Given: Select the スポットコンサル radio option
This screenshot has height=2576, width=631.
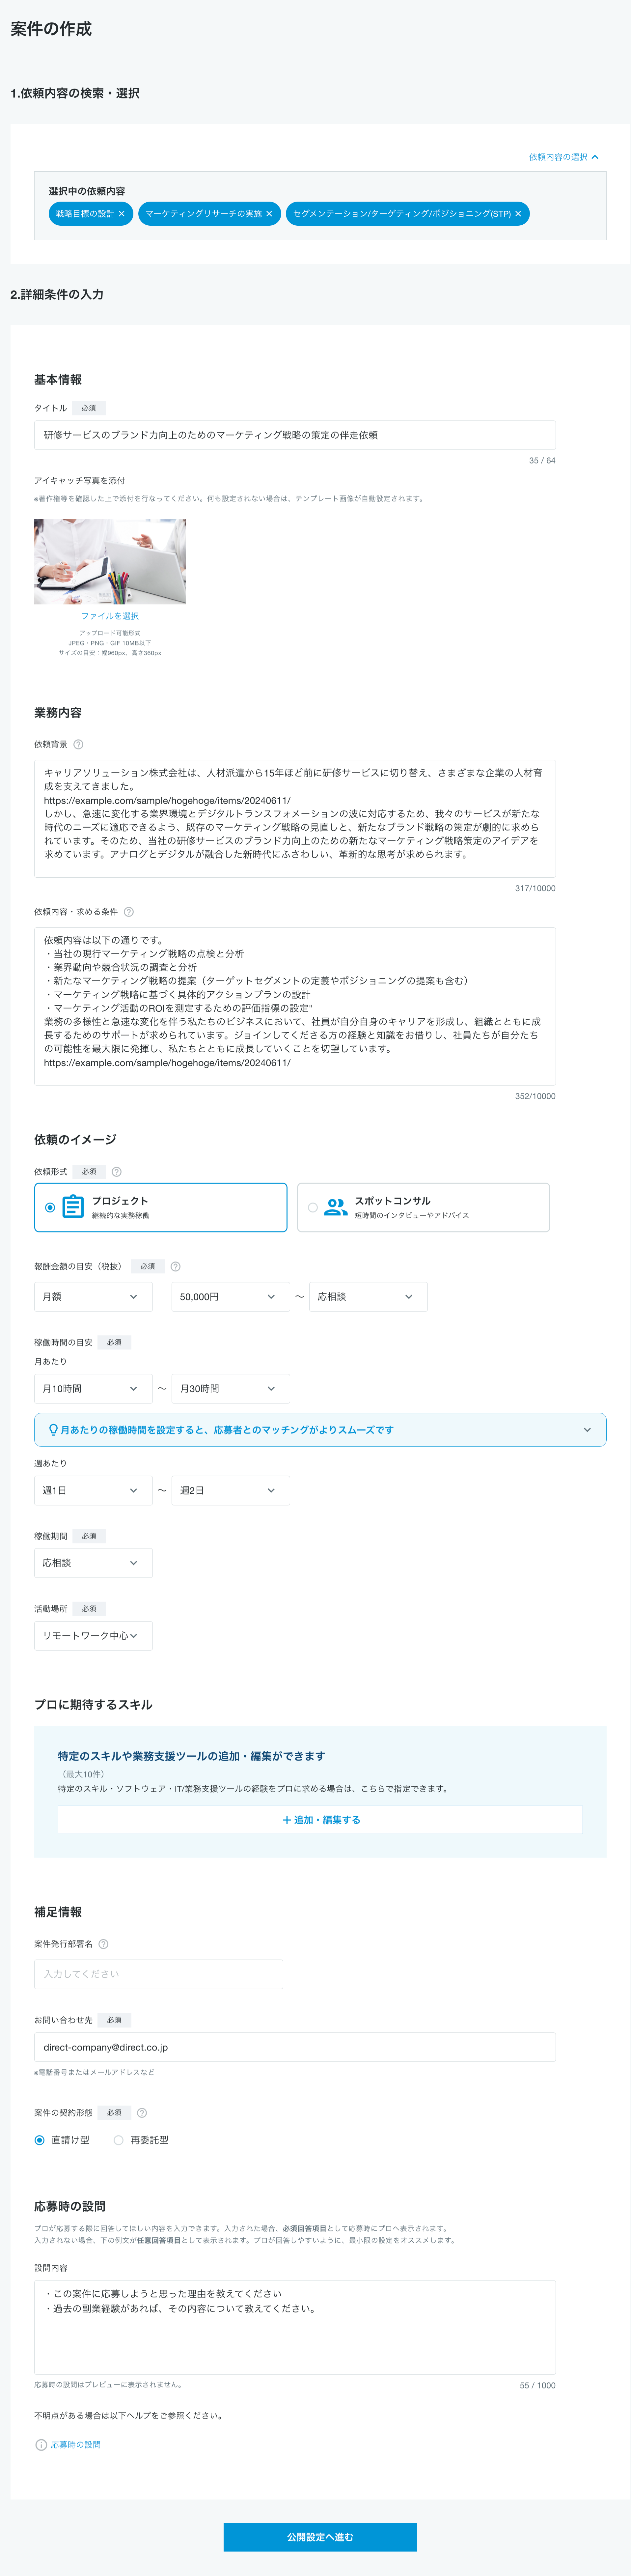Looking at the screenshot, I should [x=313, y=1207].
